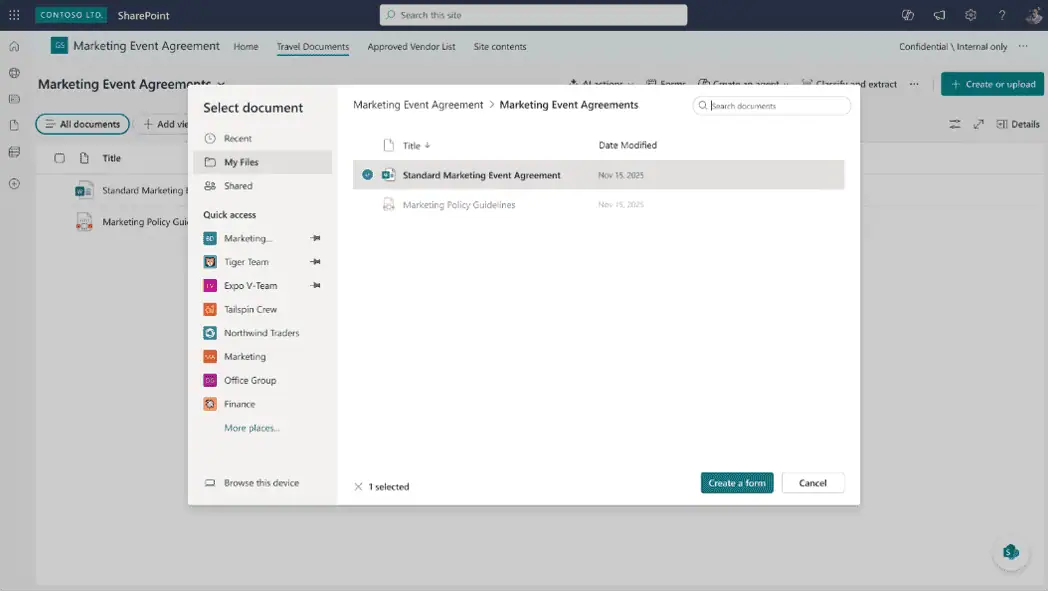Select My Files in the dialog sidebar
This screenshot has height=591, width=1048.
pyautogui.click(x=262, y=162)
